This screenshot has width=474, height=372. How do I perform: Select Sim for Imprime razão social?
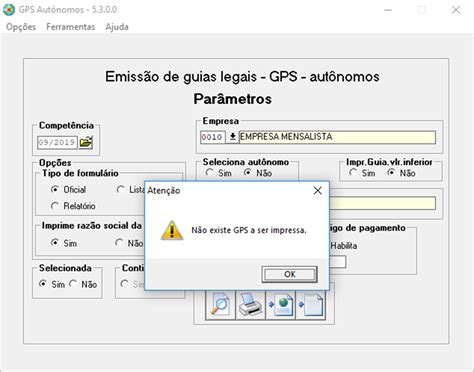(x=55, y=243)
